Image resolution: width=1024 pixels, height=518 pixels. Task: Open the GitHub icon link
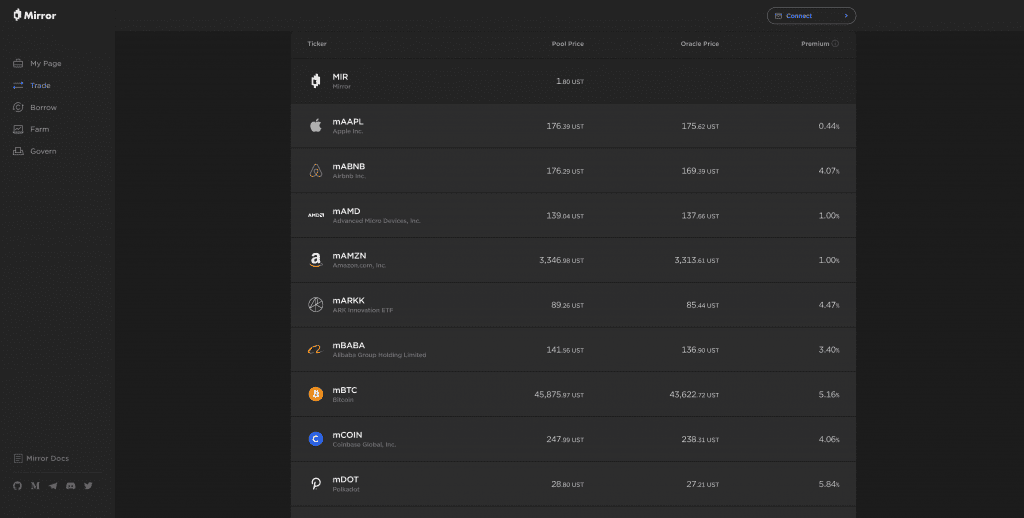[18, 486]
